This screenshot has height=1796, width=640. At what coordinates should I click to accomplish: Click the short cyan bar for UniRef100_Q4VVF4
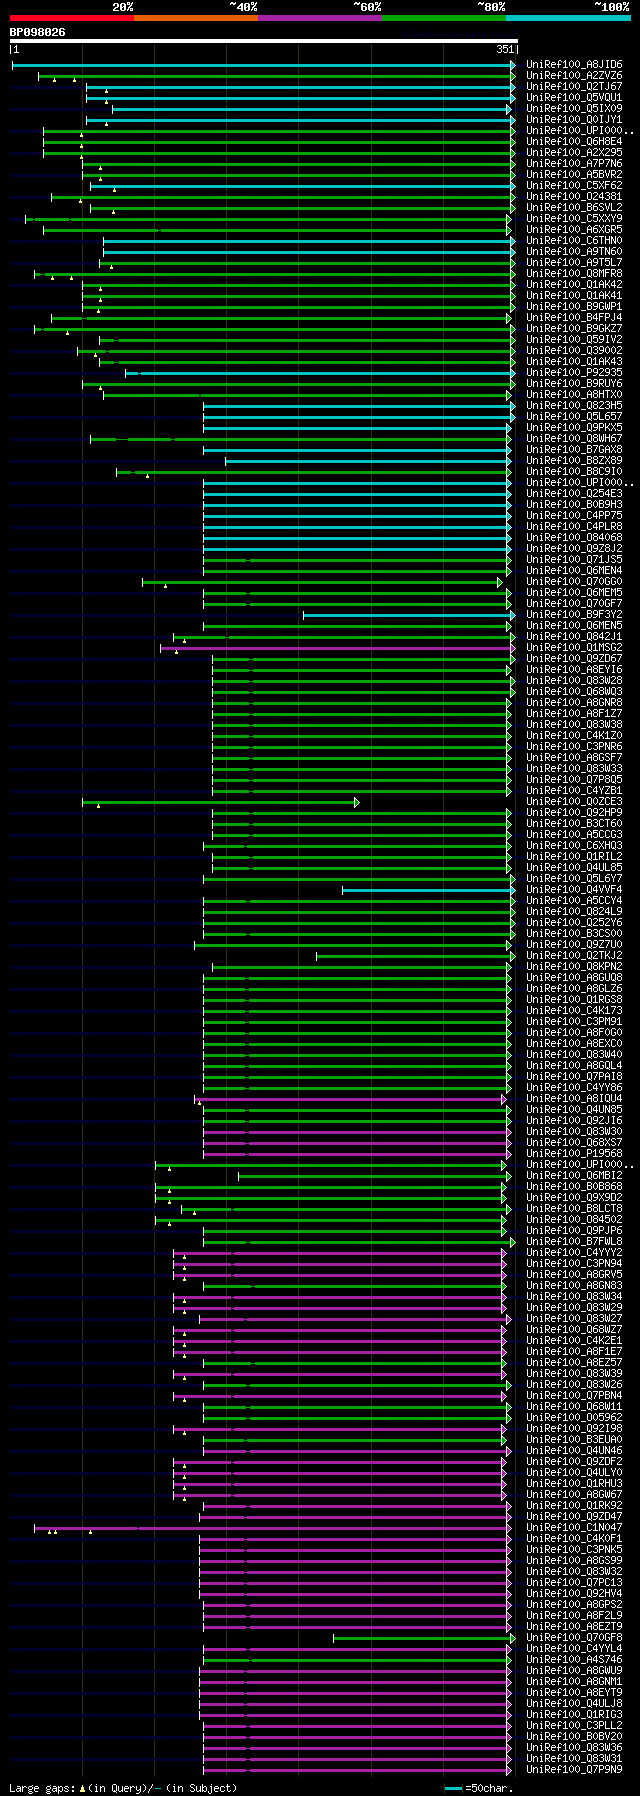click(x=427, y=890)
